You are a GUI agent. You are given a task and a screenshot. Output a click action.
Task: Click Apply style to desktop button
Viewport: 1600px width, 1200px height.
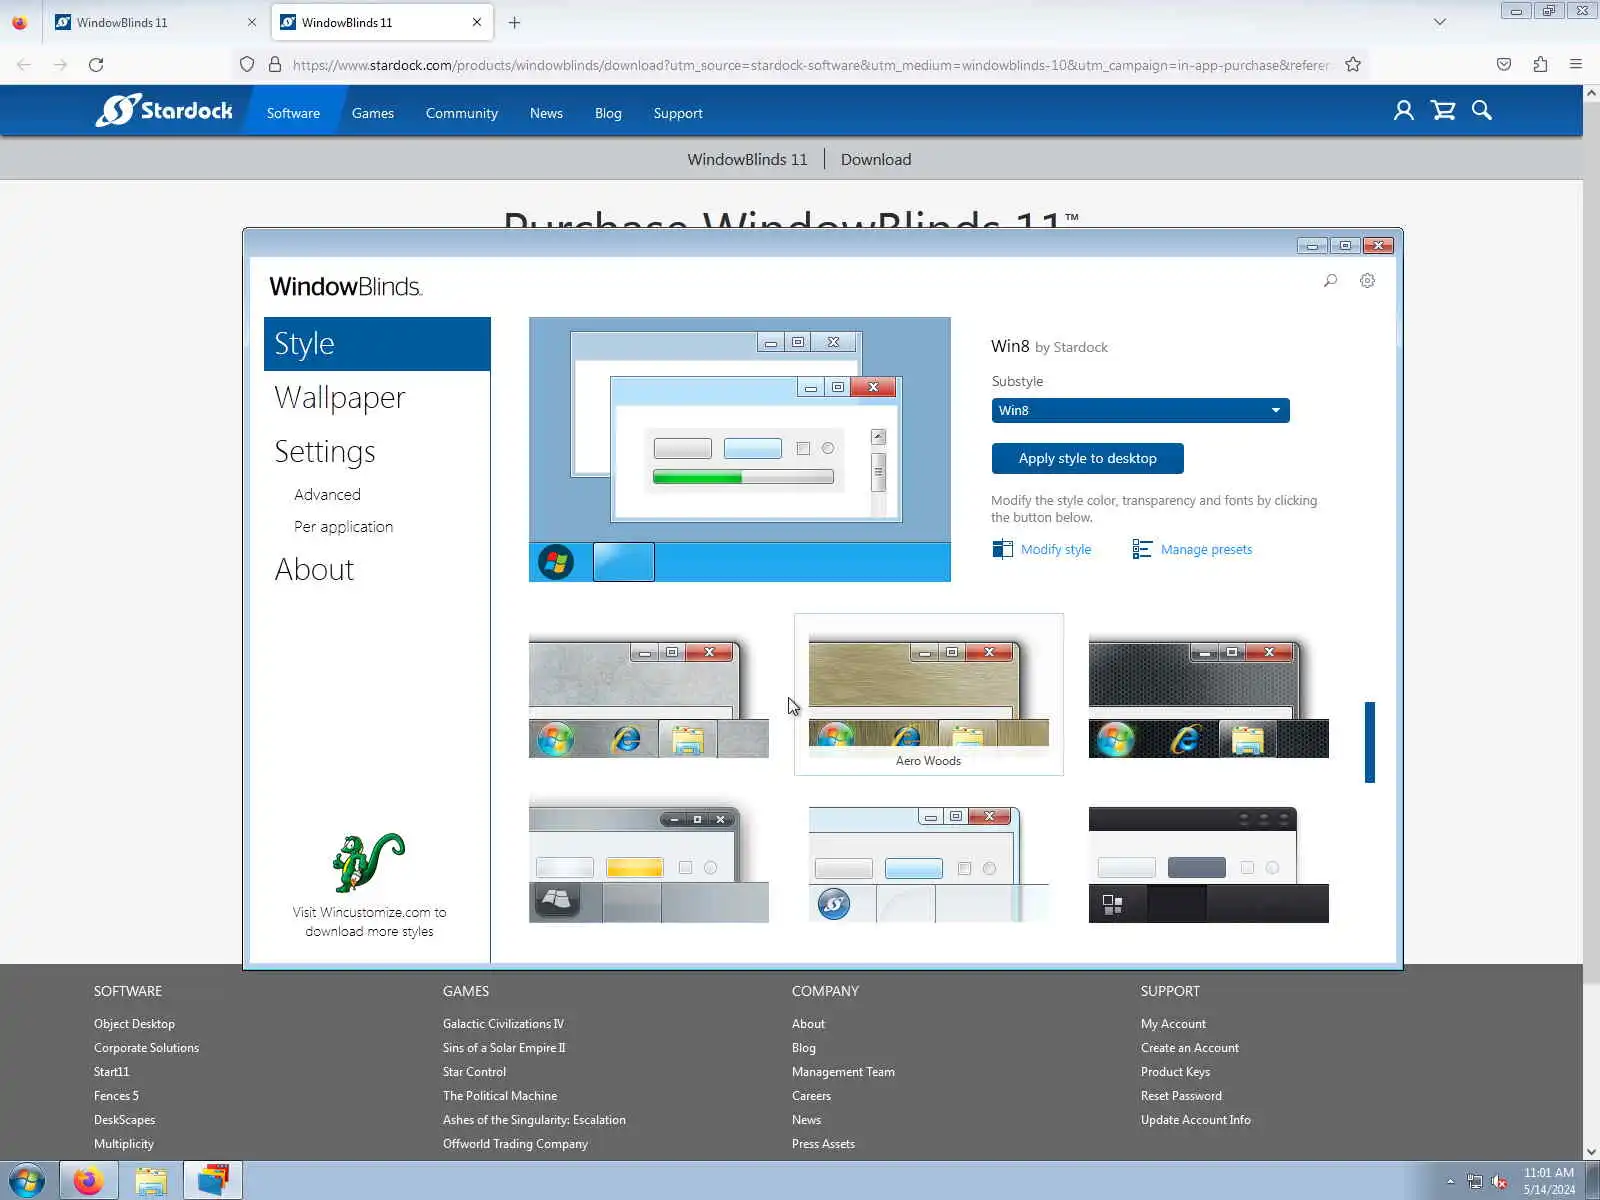pyautogui.click(x=1087, y=458)
